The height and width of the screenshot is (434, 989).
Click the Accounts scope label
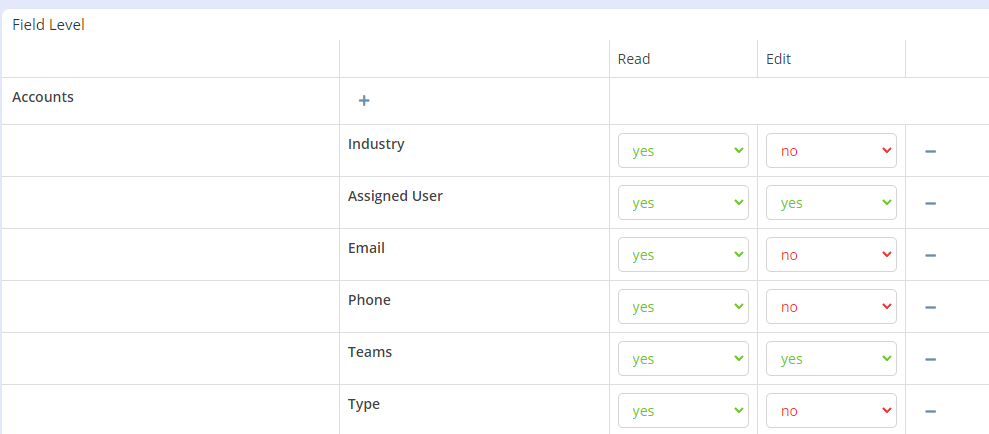(x=43, y=97)
